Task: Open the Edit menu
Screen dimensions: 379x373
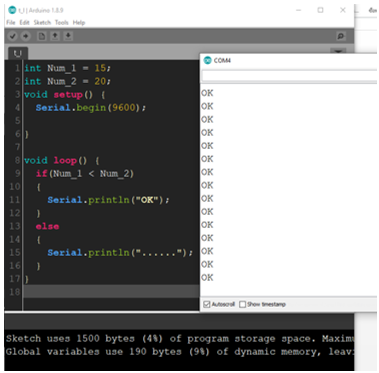Action: (x=24, y=23)
